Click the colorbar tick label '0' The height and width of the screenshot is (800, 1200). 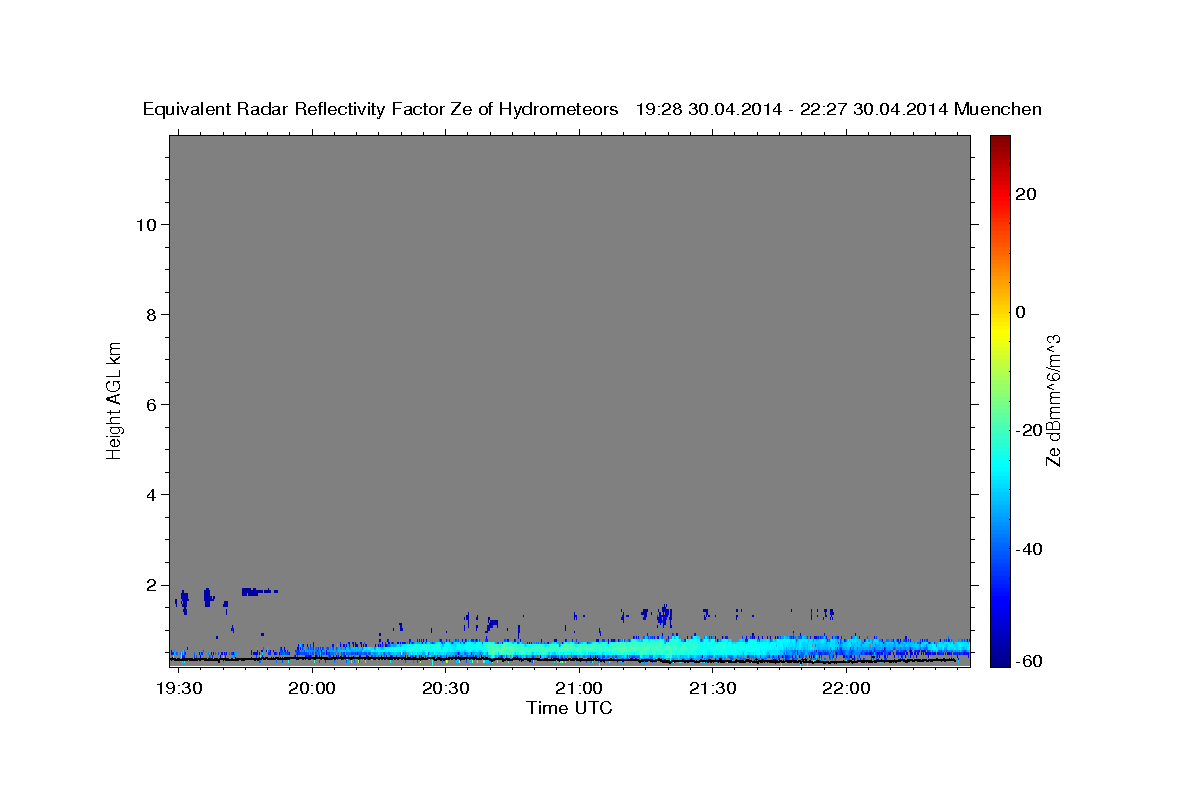point(1020,312)
